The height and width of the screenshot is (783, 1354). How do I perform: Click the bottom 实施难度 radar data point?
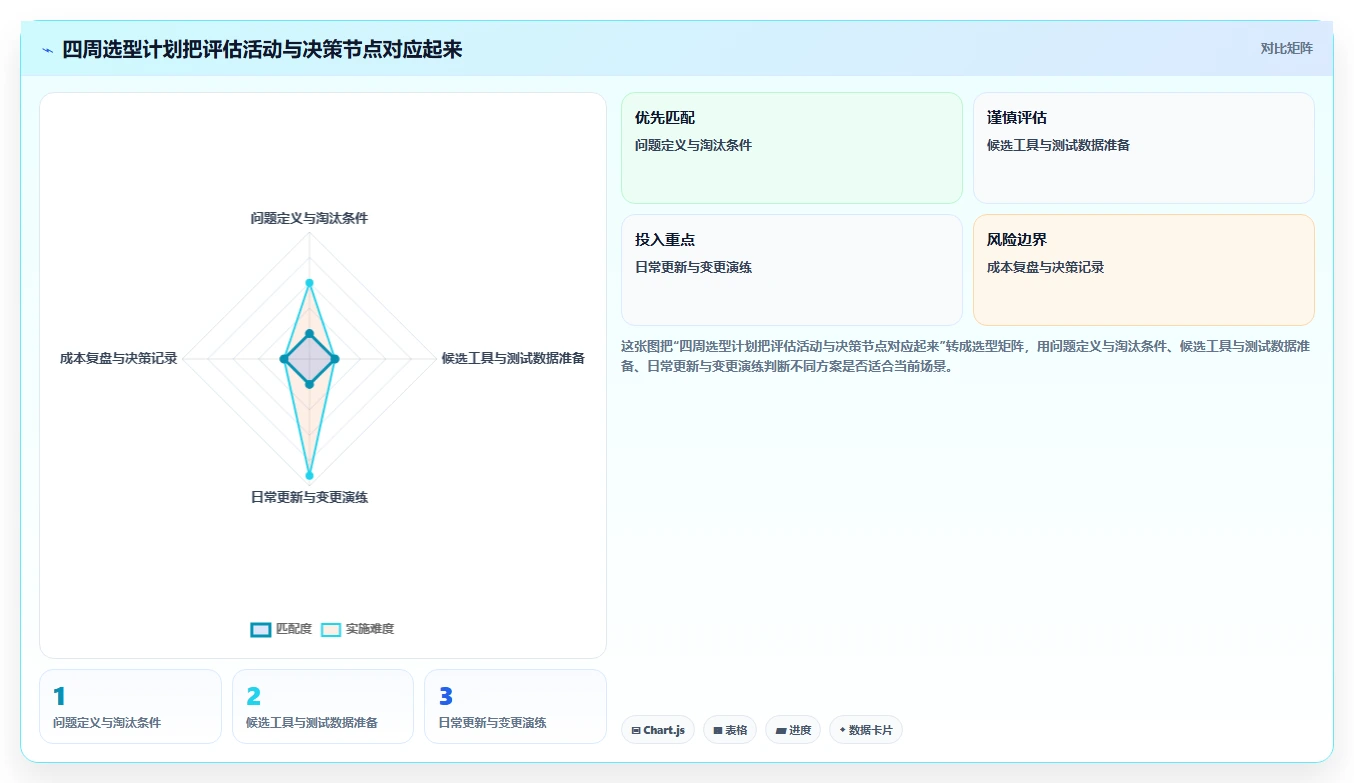click(309, 475)
